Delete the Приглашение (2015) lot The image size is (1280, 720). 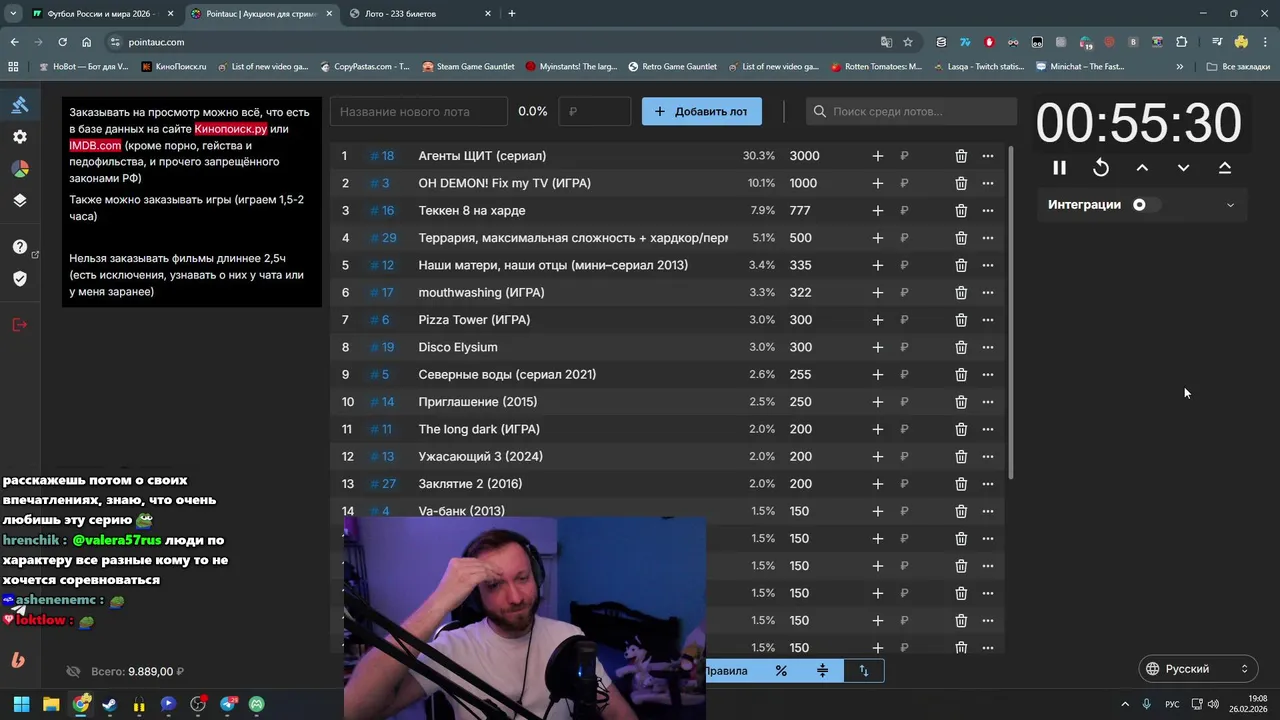pyautogui.click(x=961, y=402)
